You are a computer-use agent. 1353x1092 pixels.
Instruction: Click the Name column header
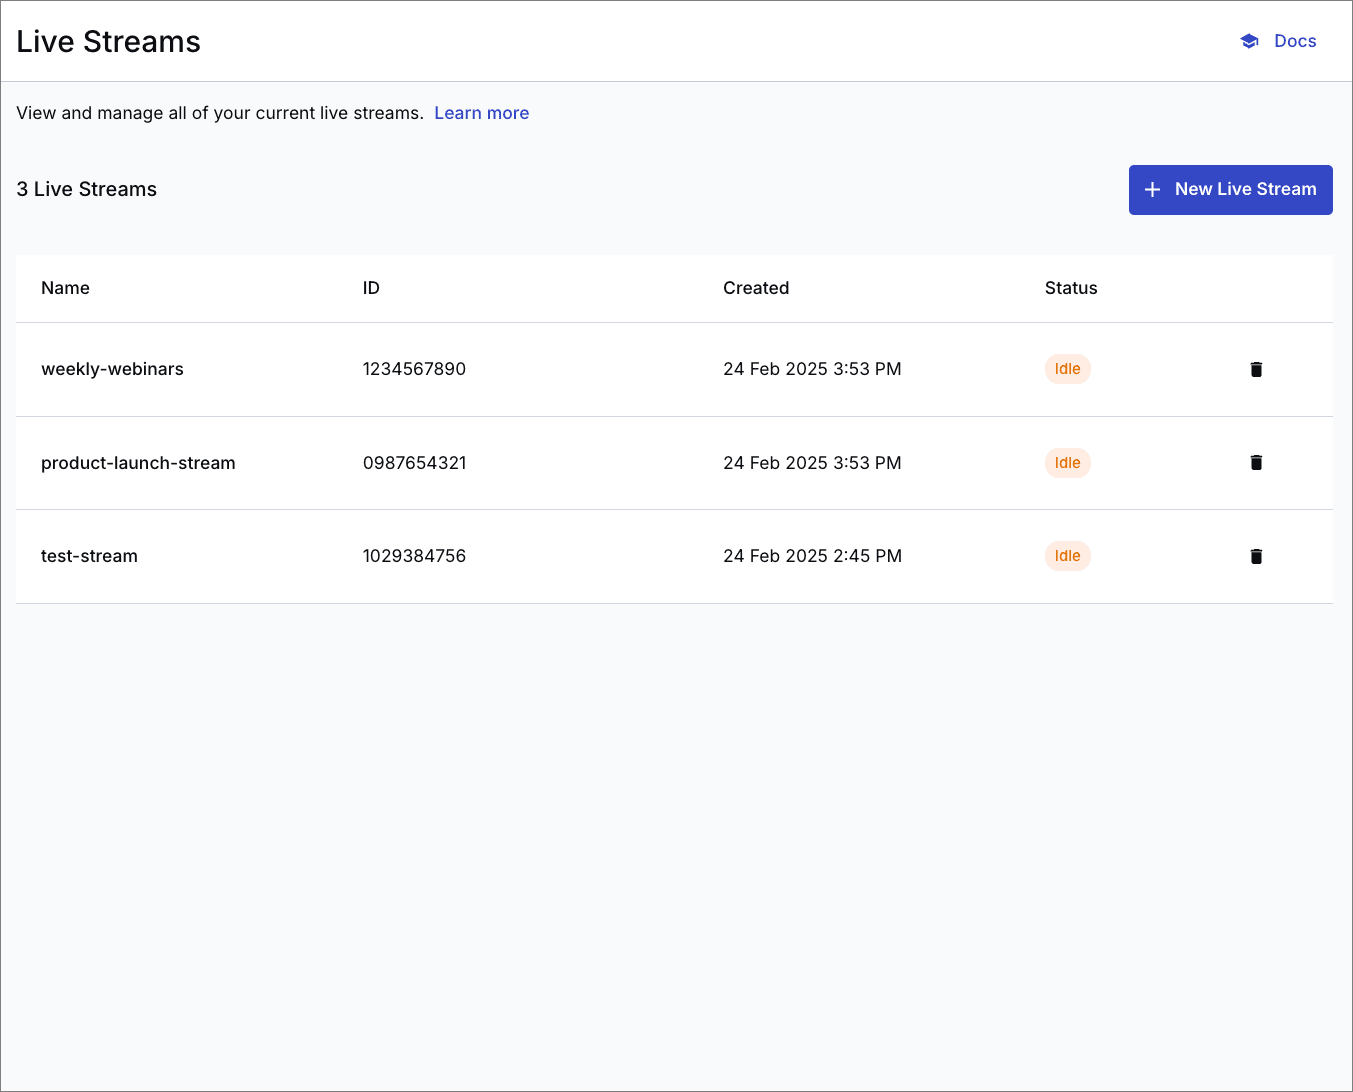tap(65, 288)
